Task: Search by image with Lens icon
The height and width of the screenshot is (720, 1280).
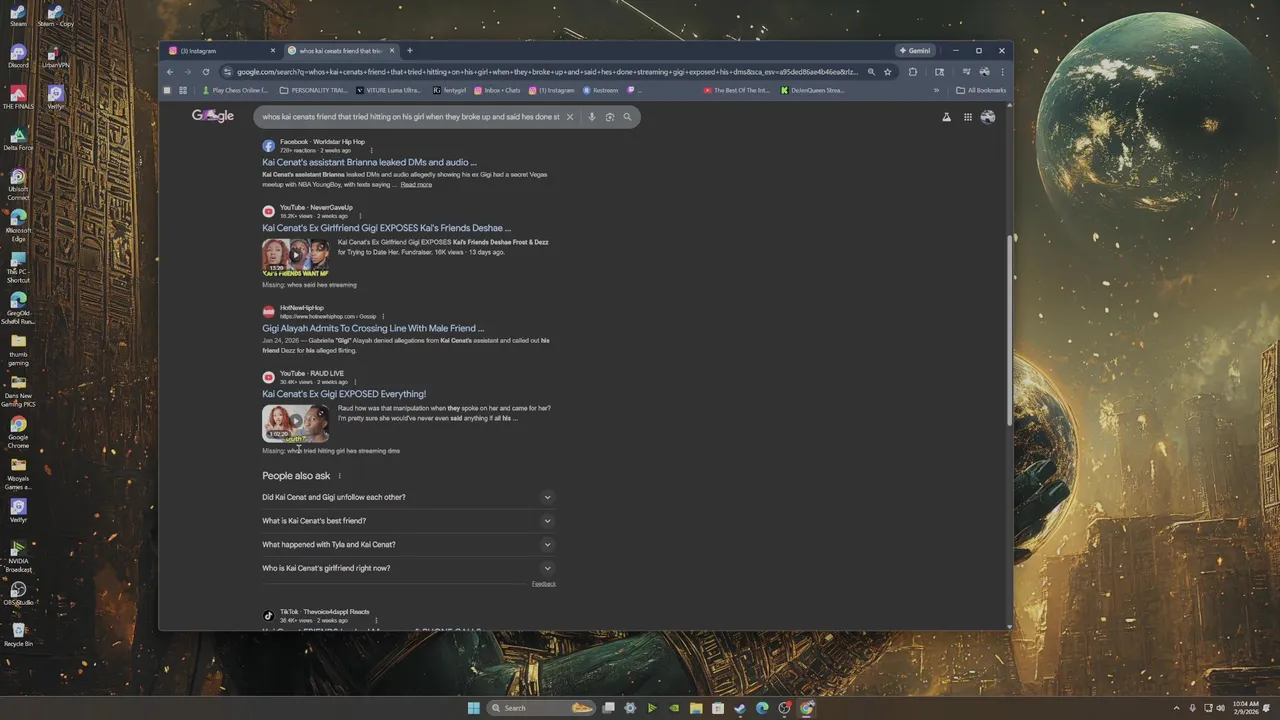Action: (x=610, y=117)
